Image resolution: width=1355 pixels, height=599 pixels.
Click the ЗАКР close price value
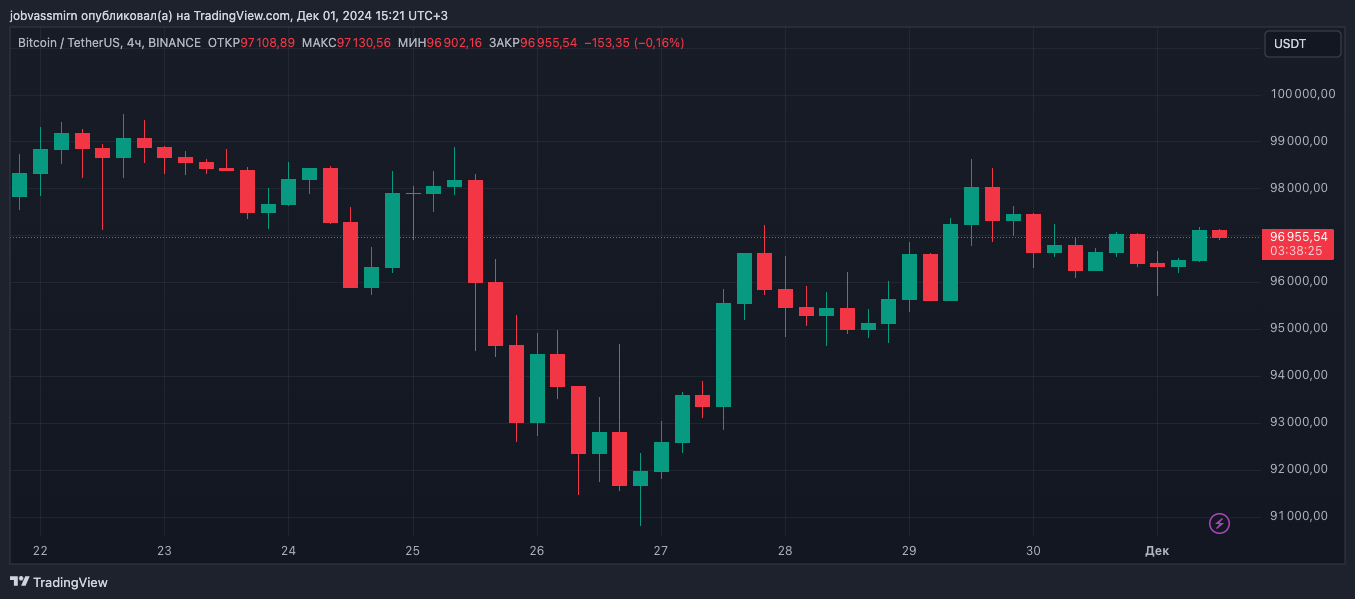pyautogui.click(x=548, y=43)
